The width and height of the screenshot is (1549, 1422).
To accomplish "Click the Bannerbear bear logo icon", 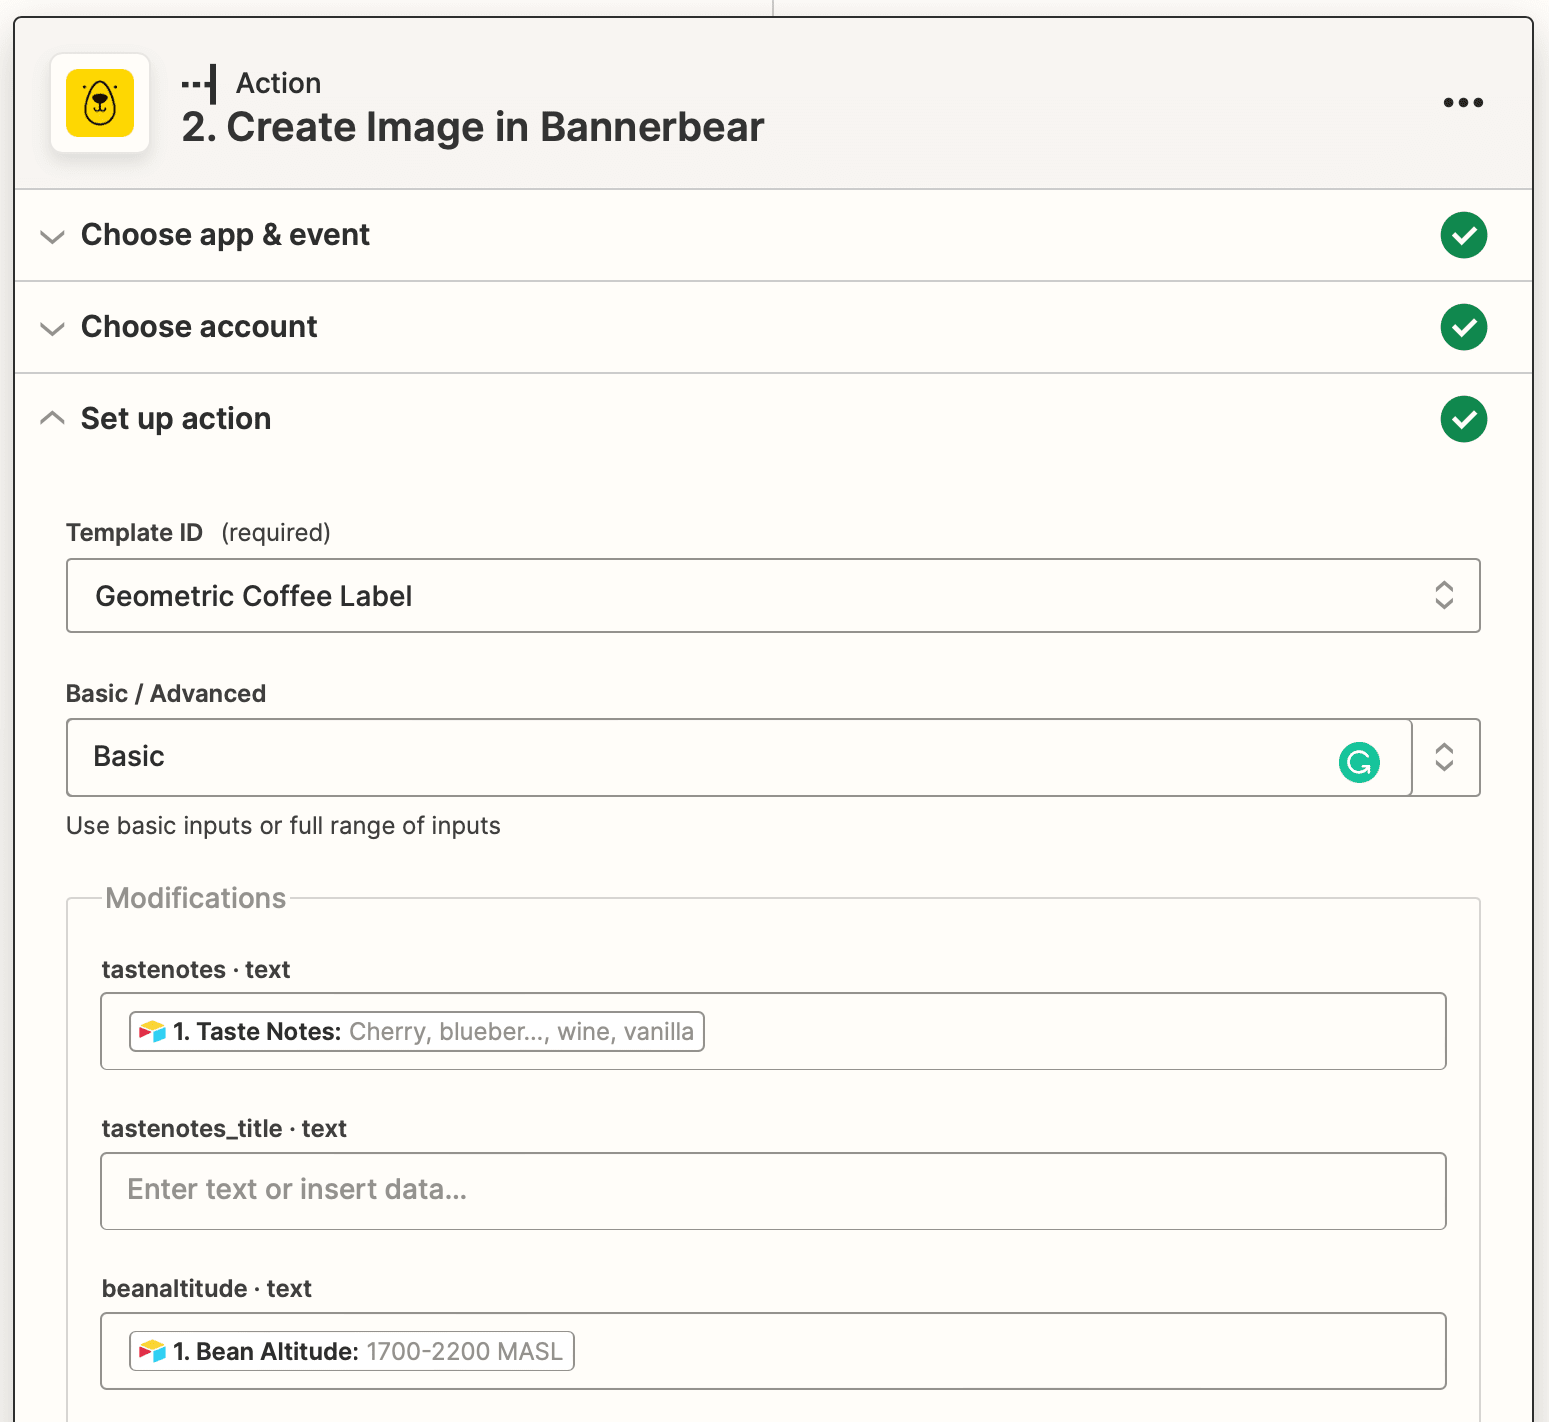I will [x=100, y=103].
